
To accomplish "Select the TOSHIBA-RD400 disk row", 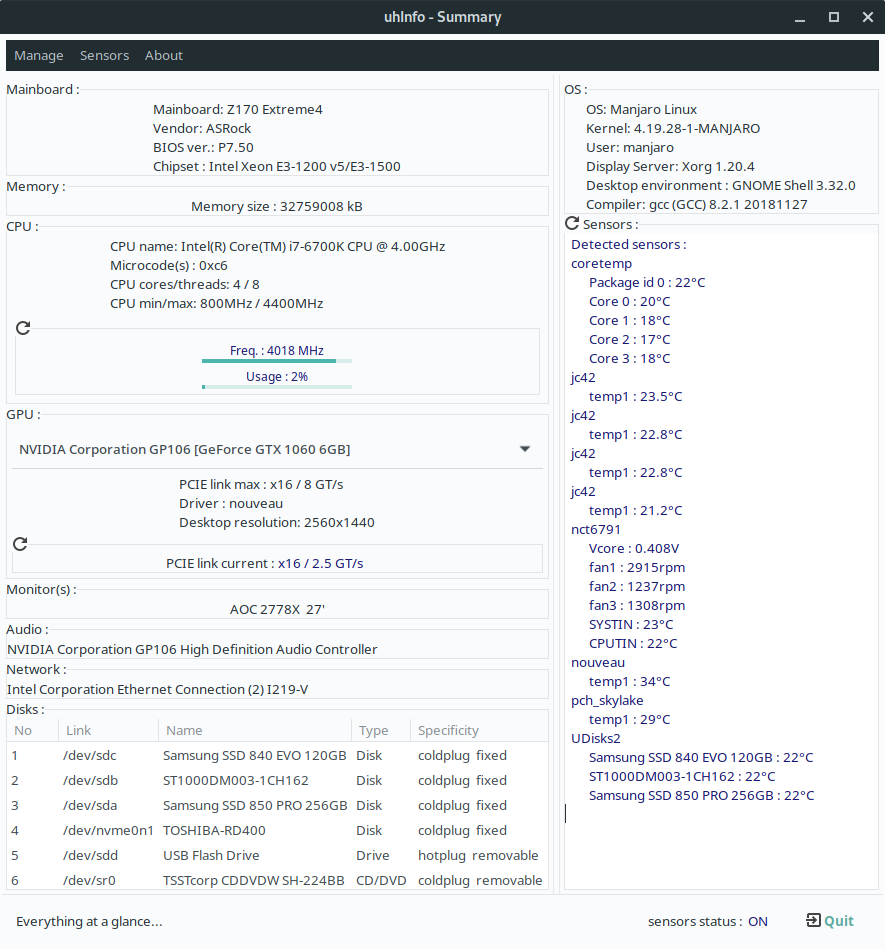I will pos(277,830).
